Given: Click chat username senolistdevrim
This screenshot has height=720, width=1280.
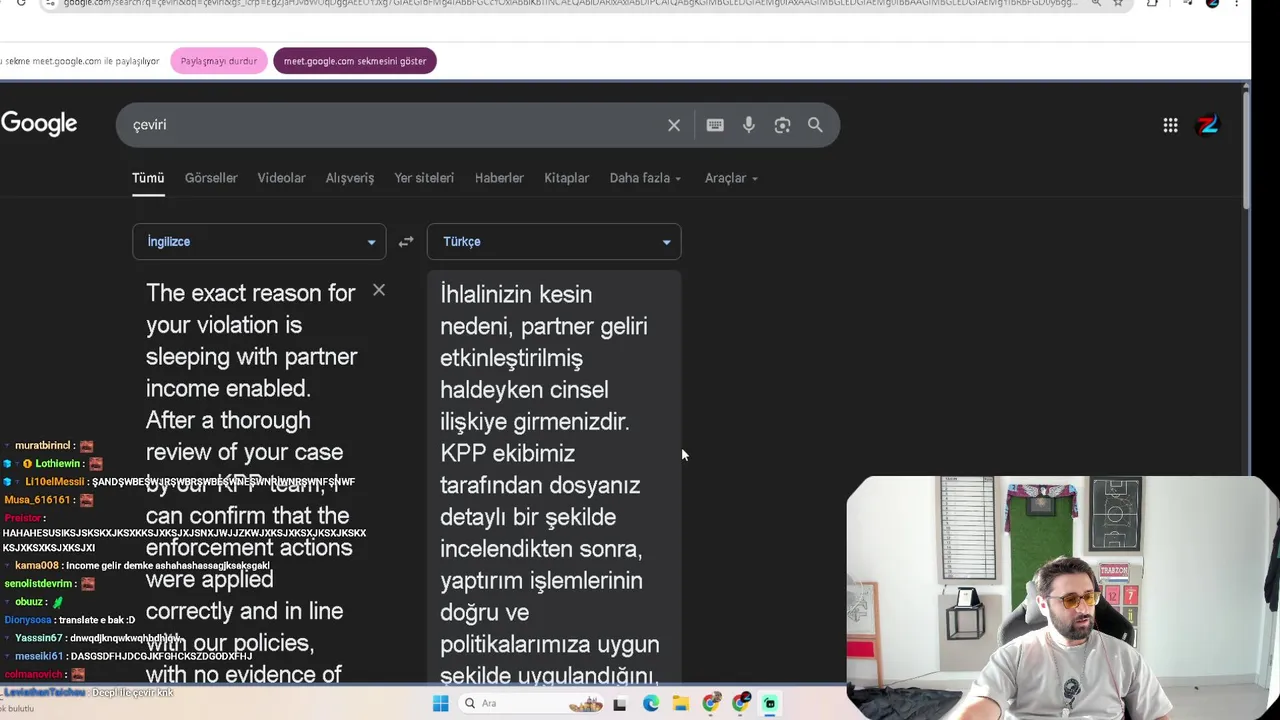Looking at the screenshot, I should (x=38, y=584).
